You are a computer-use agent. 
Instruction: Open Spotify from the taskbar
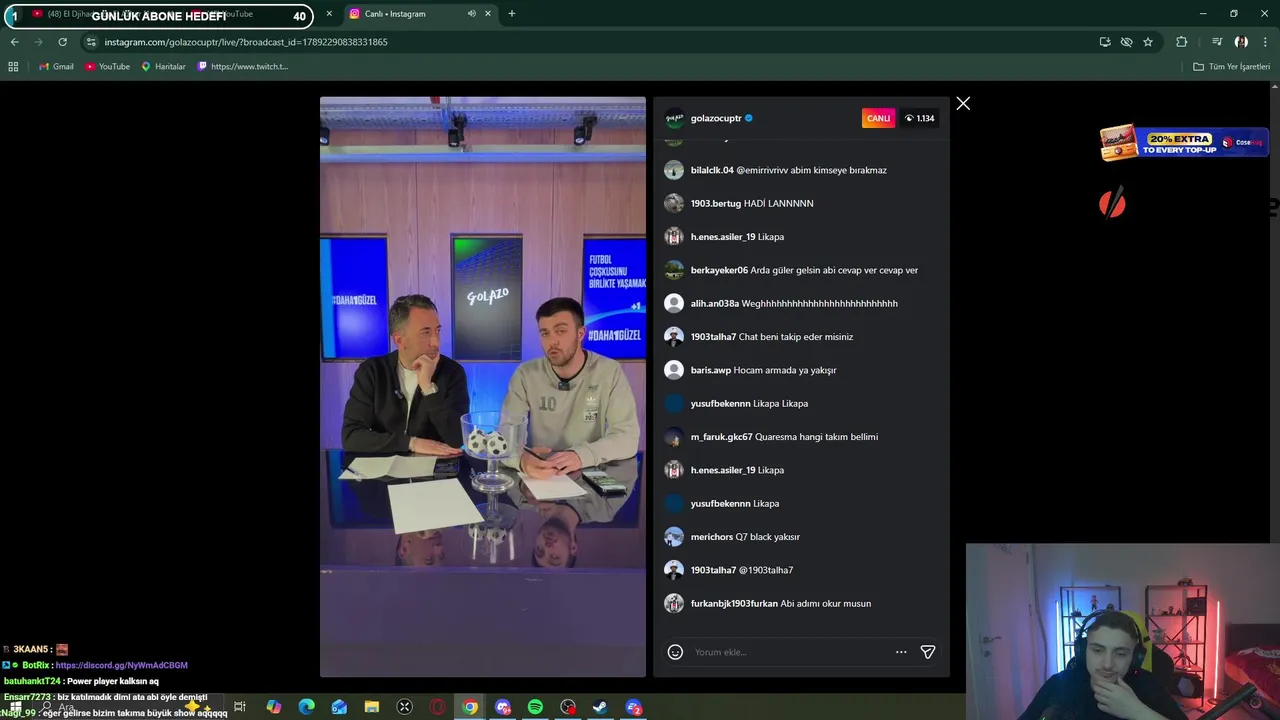(535, 707)
